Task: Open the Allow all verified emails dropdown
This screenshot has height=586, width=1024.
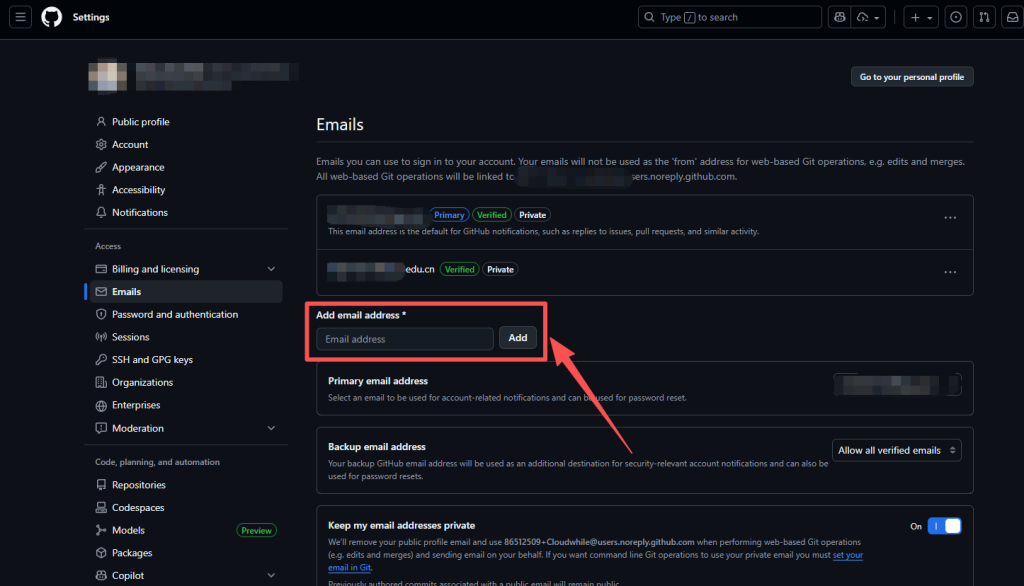Action: coord(897,450)
